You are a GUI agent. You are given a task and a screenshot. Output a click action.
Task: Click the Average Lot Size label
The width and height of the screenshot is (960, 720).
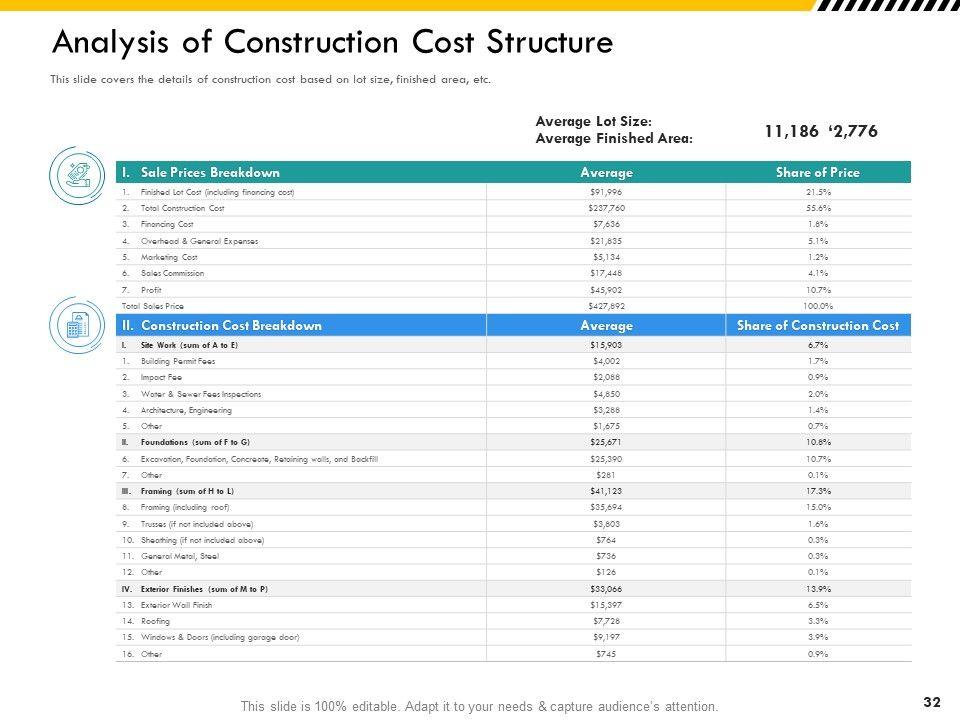pos(594,122)
